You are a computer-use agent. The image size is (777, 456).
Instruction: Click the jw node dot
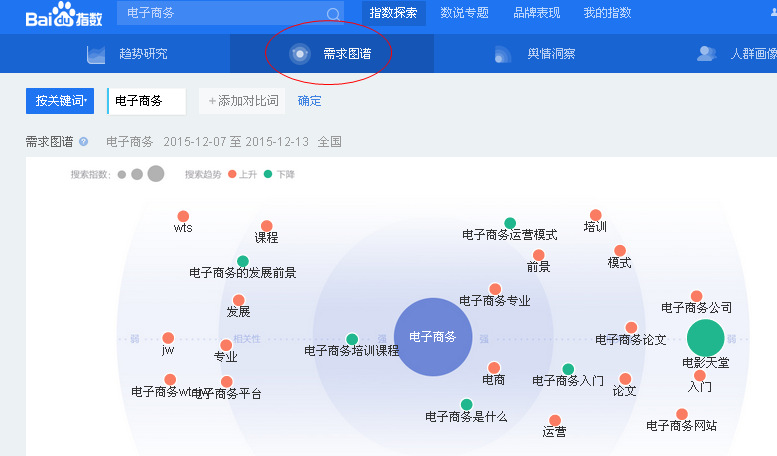click(168, 338)
